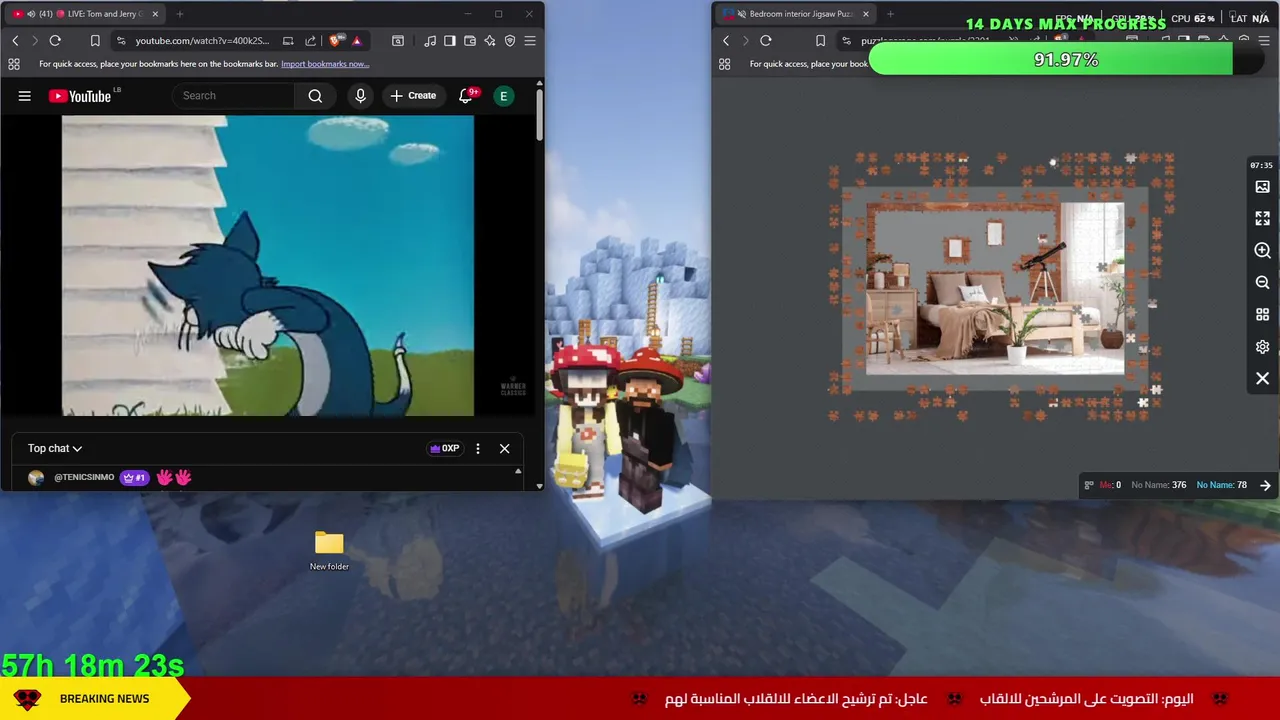Open Brave Rewards triangle icon in YouTube window

tap(357, 41)
